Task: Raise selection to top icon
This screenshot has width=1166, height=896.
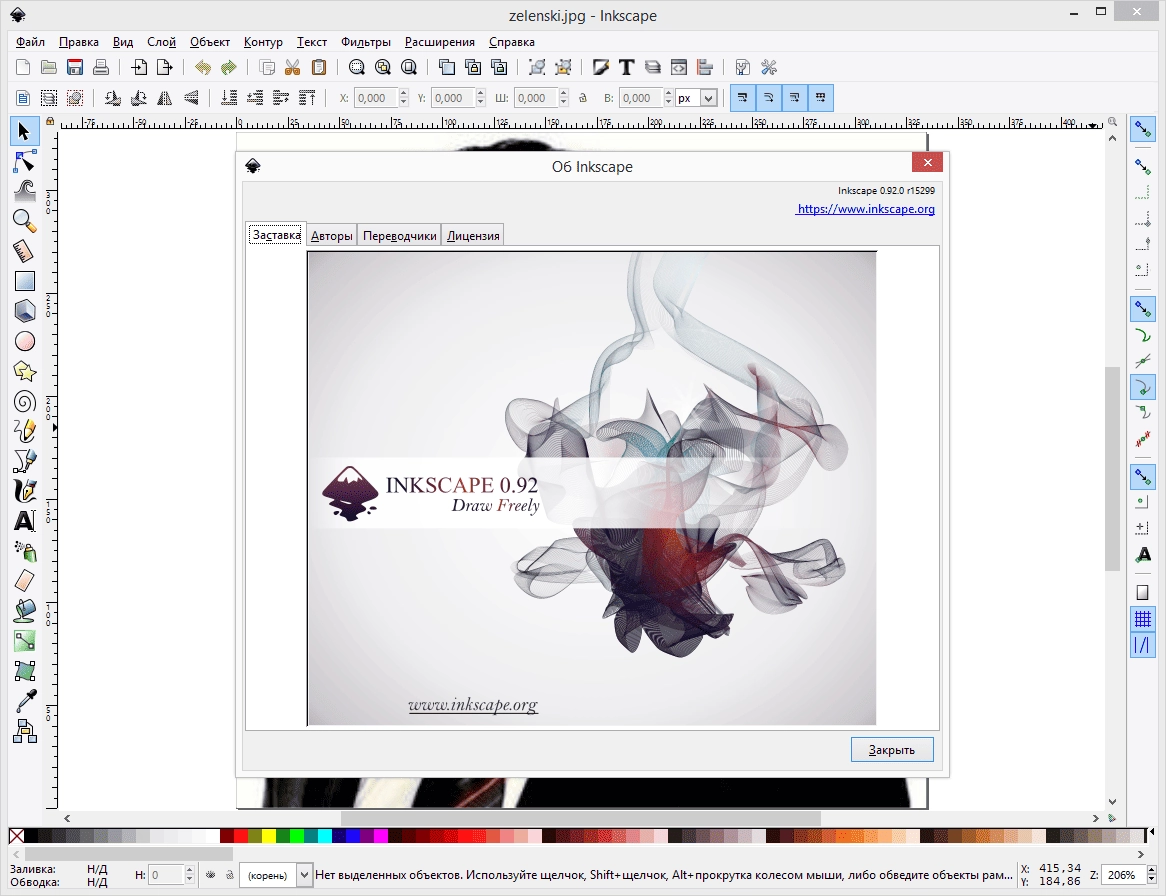Action: [307, 98]
